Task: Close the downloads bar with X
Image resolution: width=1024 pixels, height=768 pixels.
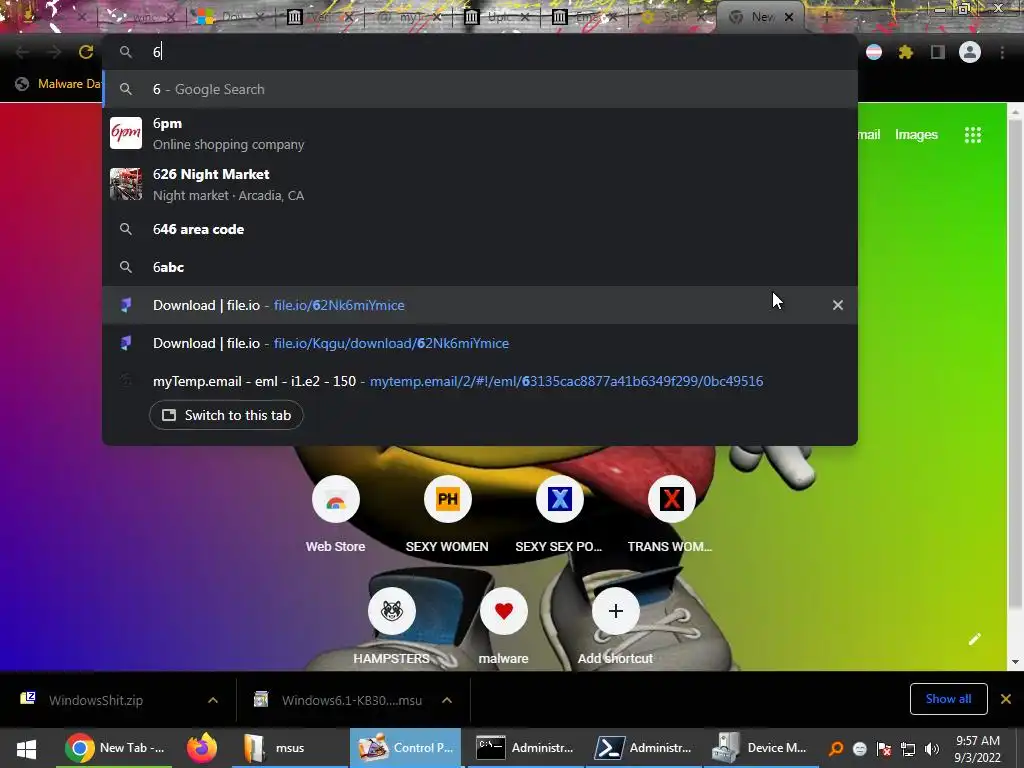Action: (x=1006, y=699)
